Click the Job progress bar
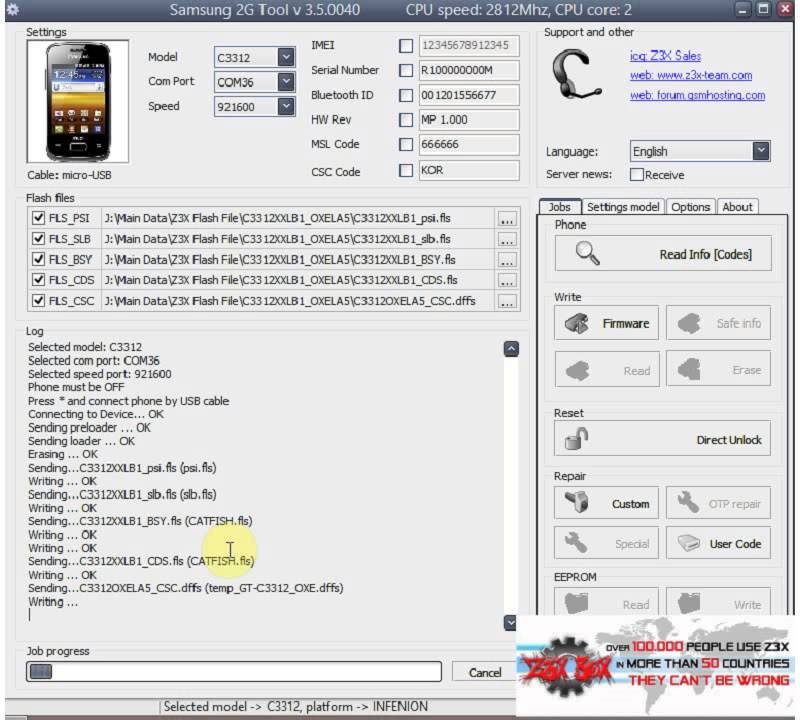The image size is (800, 720). 234,672
